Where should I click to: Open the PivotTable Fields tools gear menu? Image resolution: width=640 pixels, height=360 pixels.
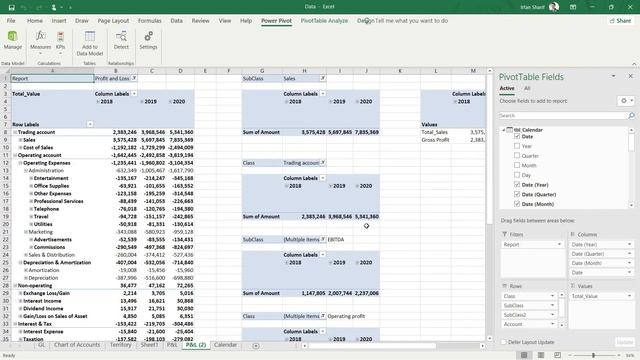[x=626, y=101]
